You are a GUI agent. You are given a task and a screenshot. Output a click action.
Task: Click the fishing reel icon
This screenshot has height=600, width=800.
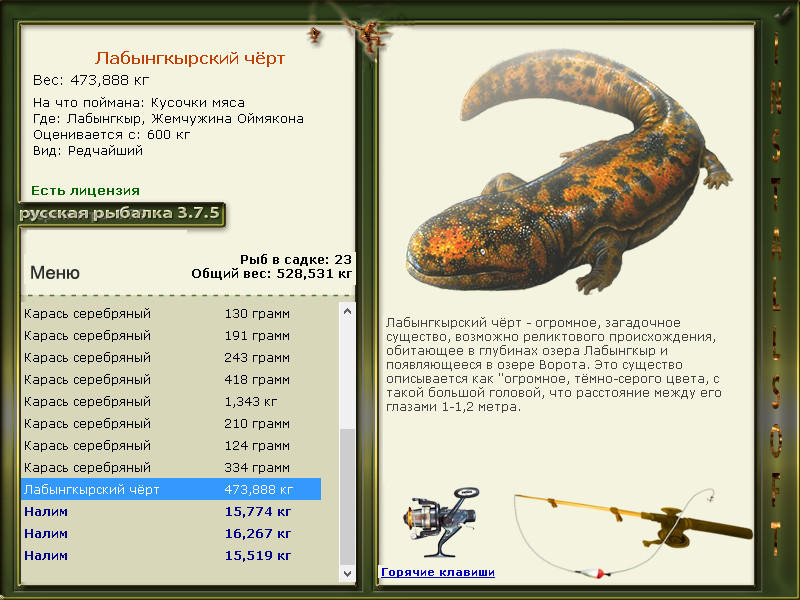(442, 521)
